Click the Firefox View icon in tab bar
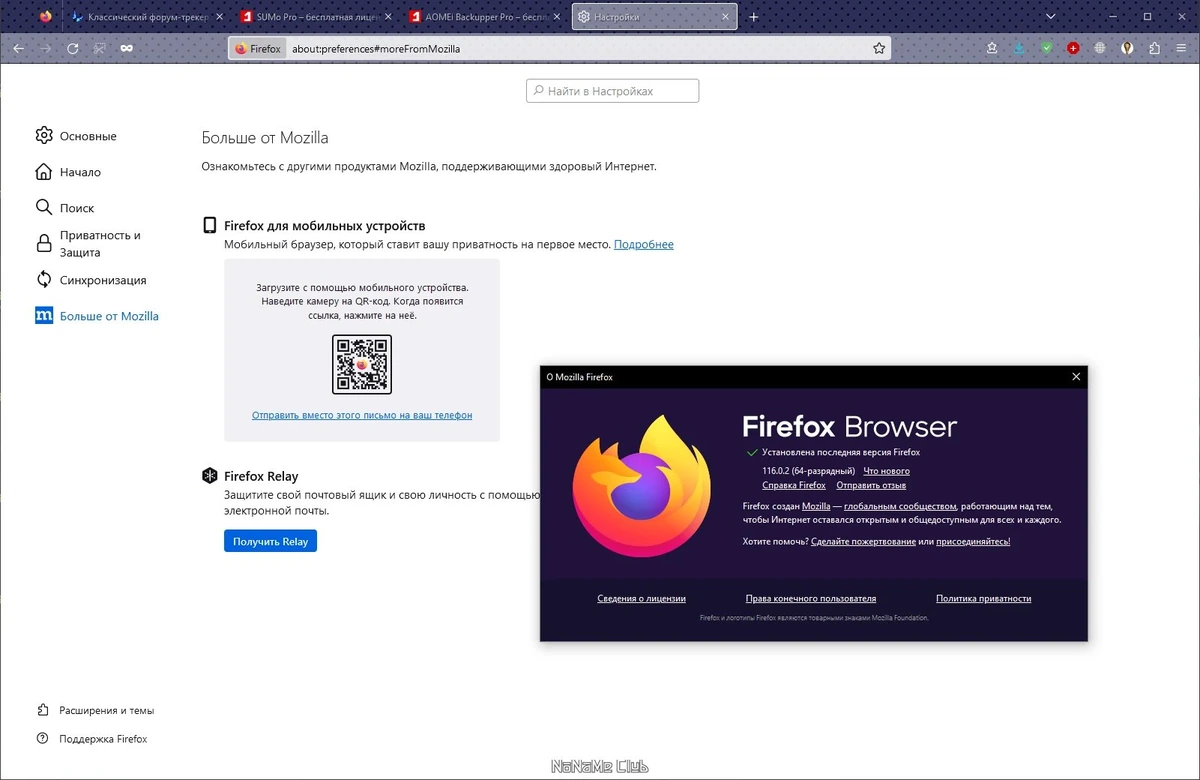This screenshot has height=780, width=1200. pos(45,17)
